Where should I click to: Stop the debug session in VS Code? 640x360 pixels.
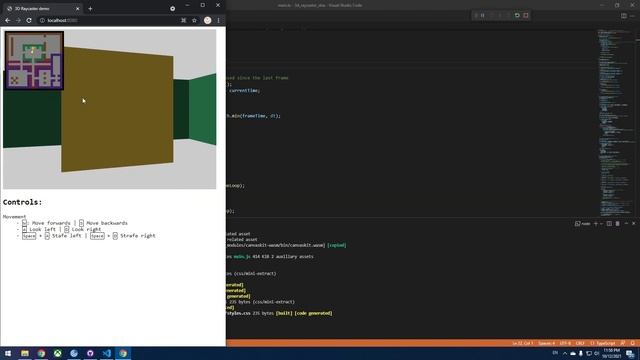526,15
